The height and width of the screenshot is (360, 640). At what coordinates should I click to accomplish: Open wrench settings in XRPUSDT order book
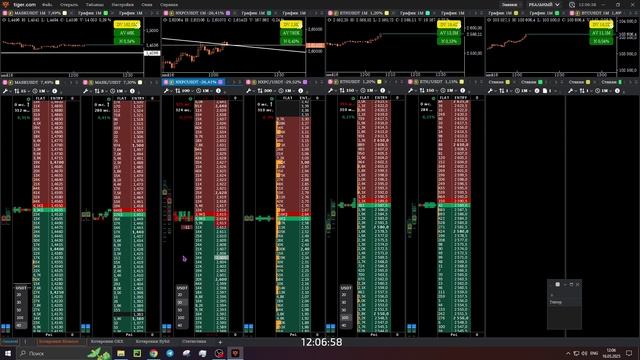pos(167,91)
